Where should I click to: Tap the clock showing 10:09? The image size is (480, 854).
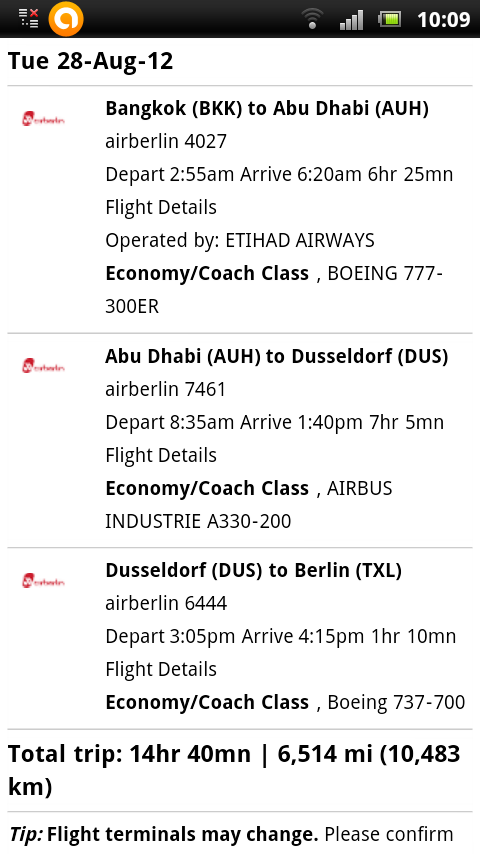(443, 20)
